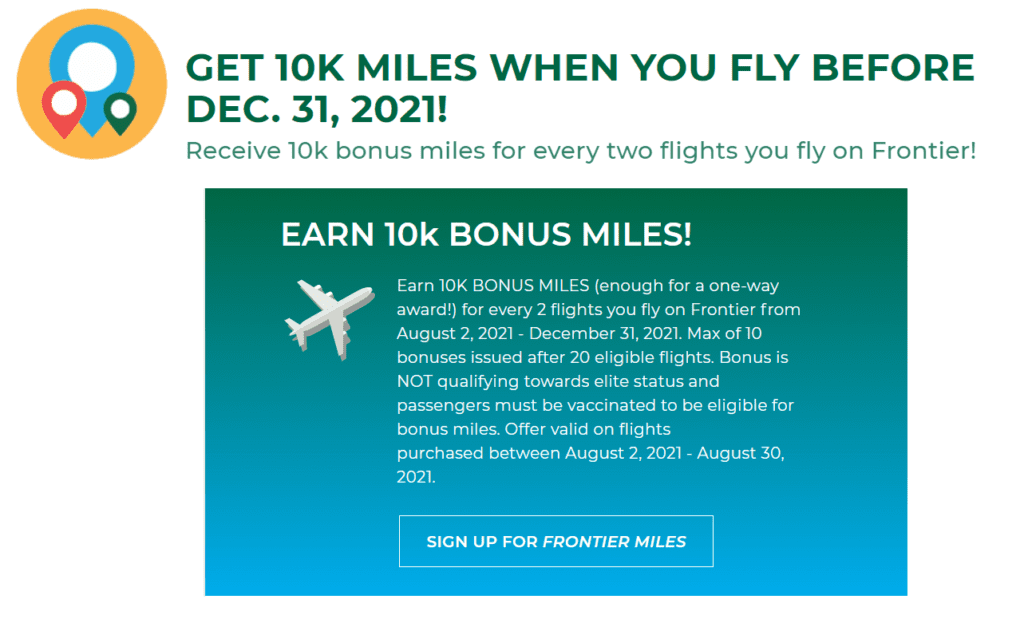Click the purchased between August 2 line

pyautogui.click(x=590, y=453)
